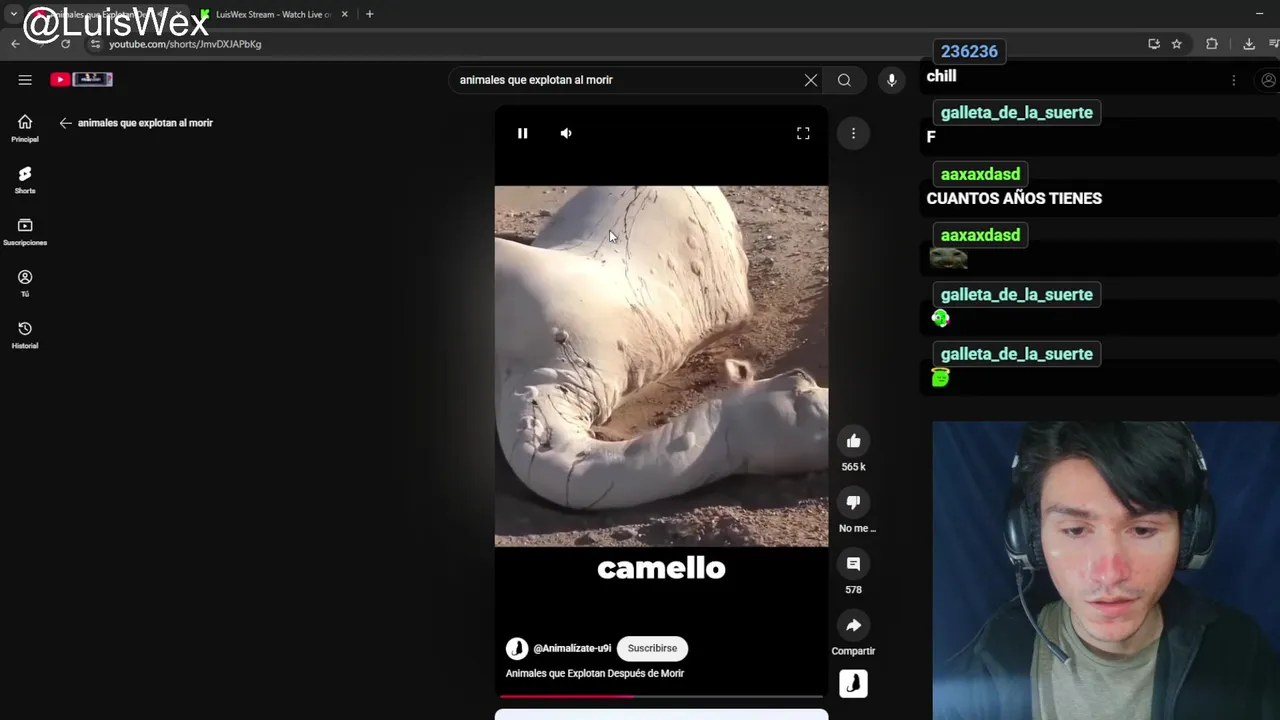Open Historial in sidebar
The height and width of the screenshot is (720, 1280).
pos(25,335)
